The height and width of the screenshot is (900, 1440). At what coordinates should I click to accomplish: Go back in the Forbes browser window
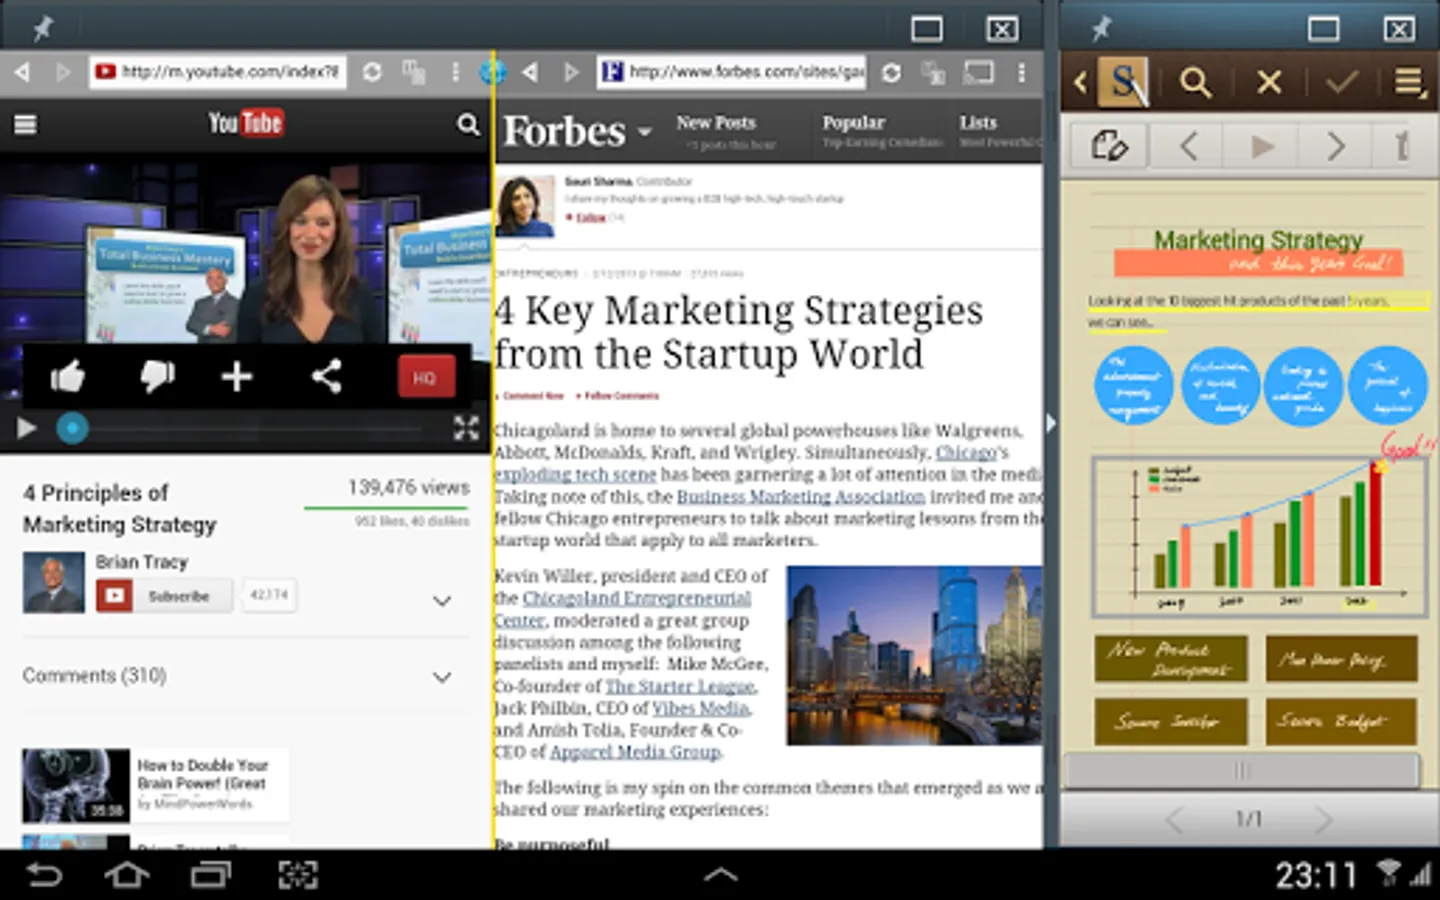point(530,72)
